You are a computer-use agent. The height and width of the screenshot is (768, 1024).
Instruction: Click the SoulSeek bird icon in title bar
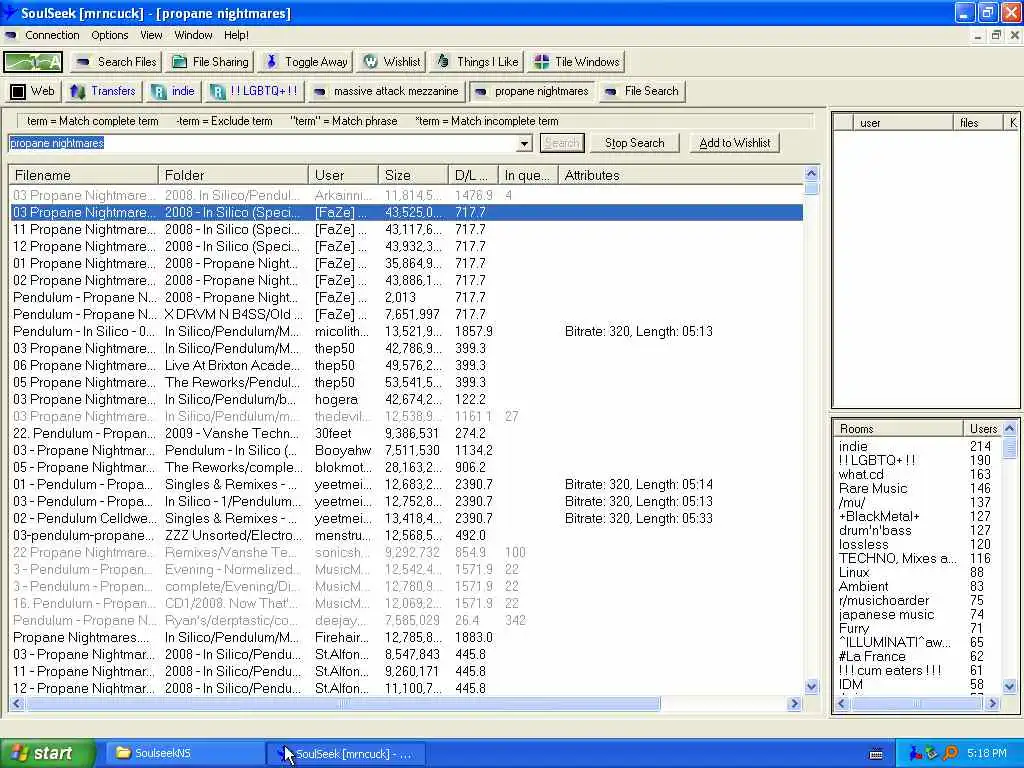(x=9, y=12)
